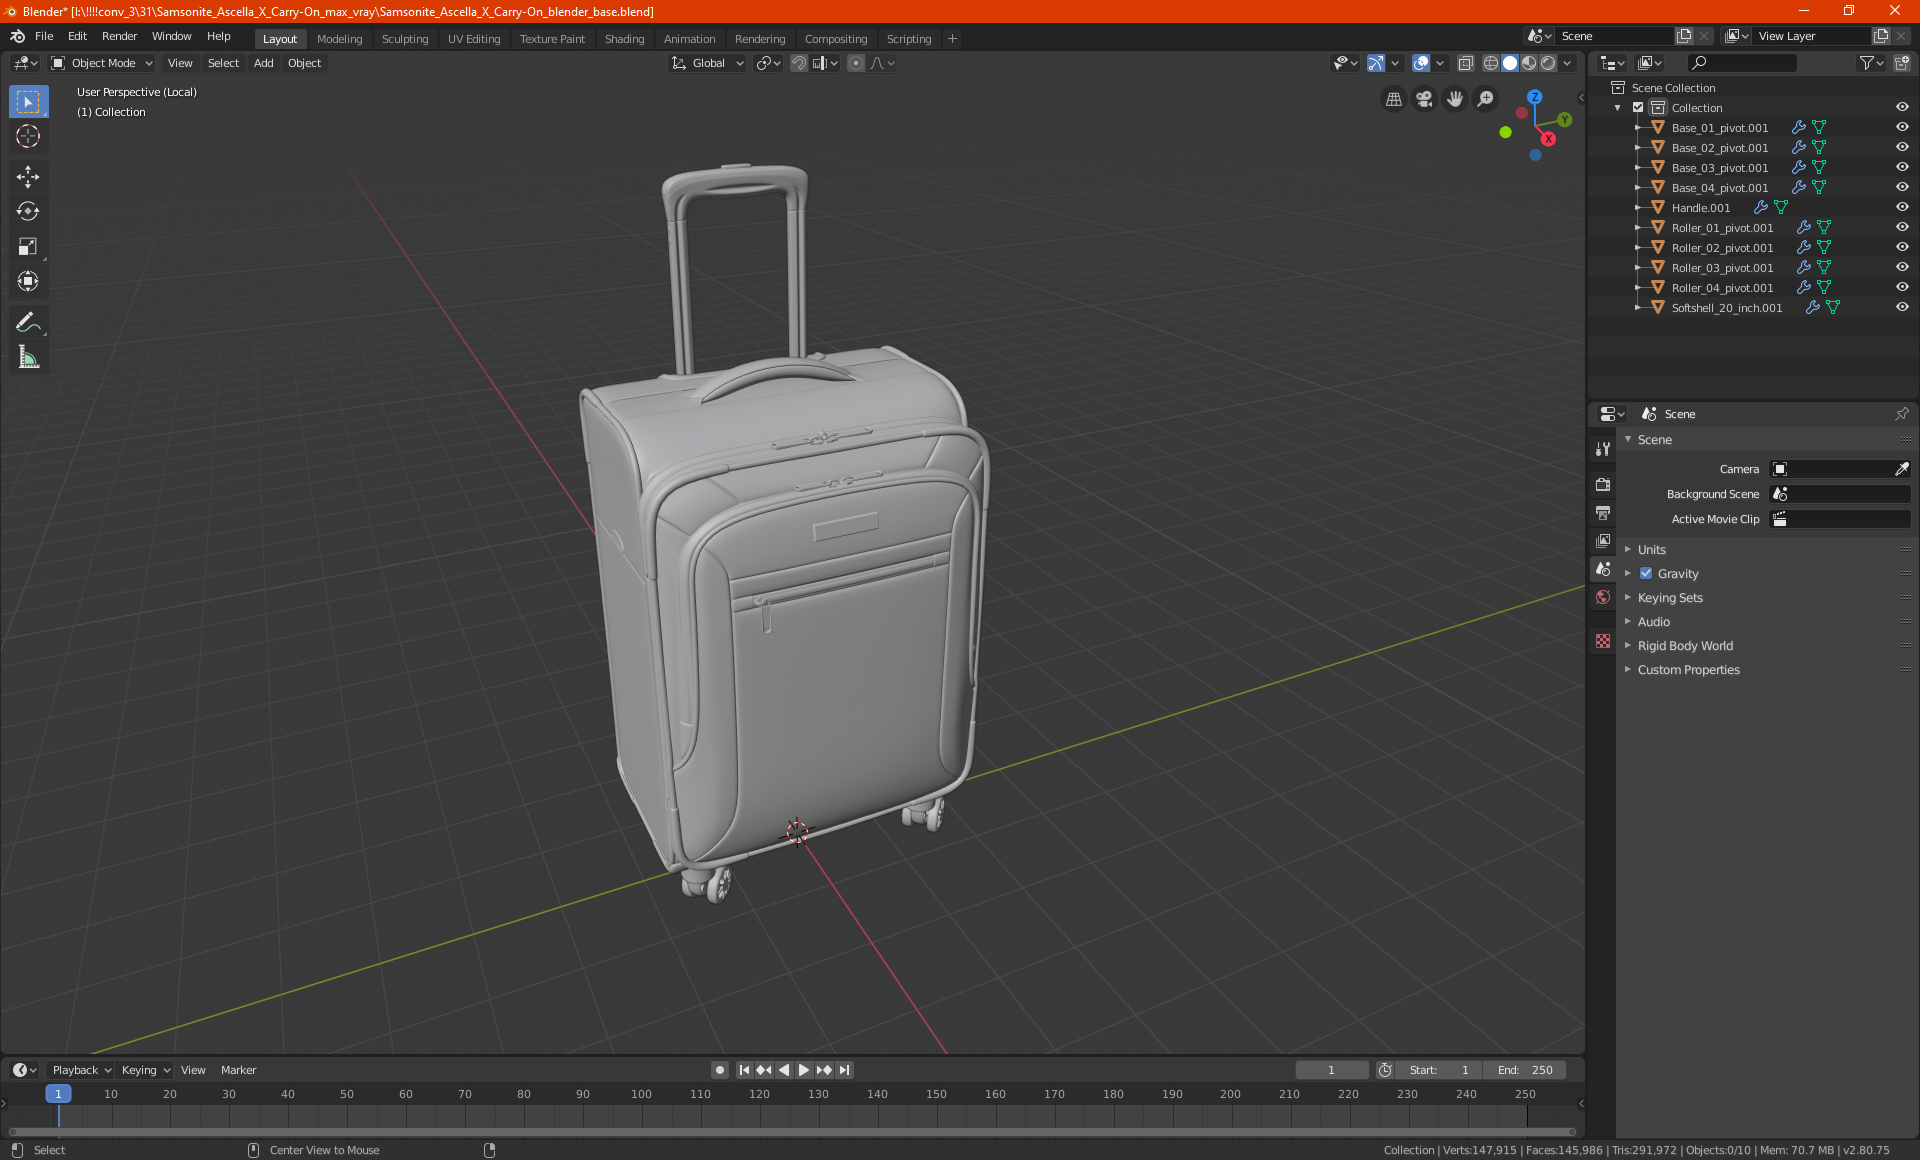Open the World properties tab
1920x1160 pixels.
(x=1603, y=597)
